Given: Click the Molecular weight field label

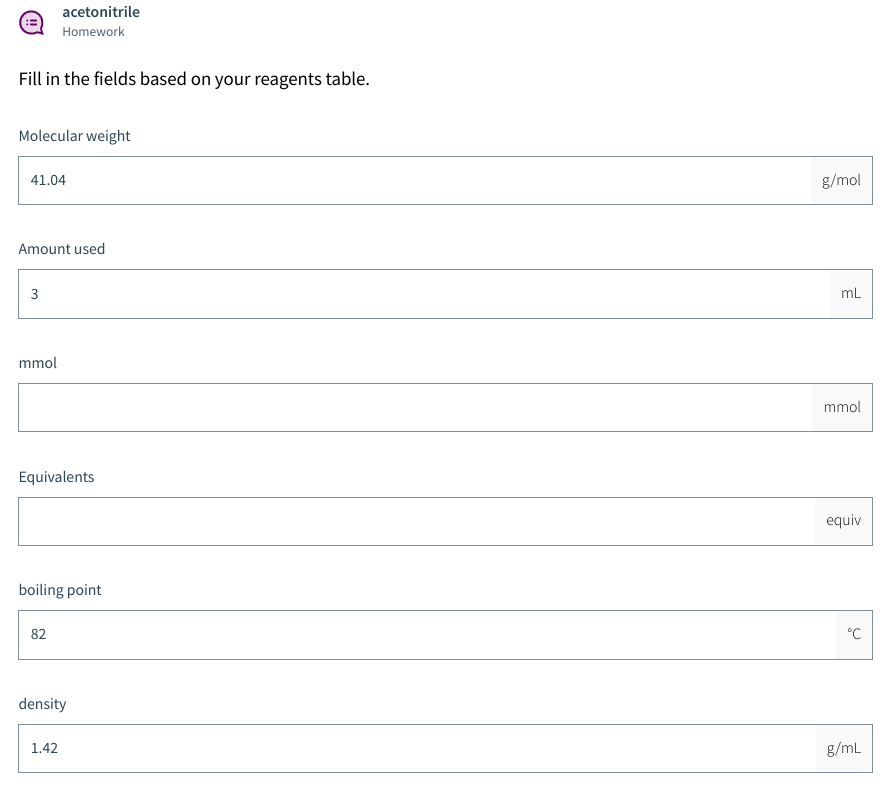Looking at the screenshot, I should (74, 136).
